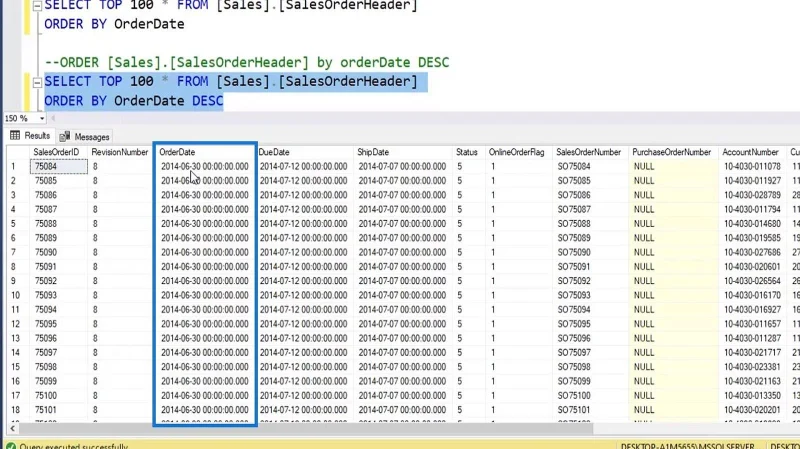
Task: Click NULL PurchaseOrderNumber cell in row 75089
Action: click(x=673, y=238)
